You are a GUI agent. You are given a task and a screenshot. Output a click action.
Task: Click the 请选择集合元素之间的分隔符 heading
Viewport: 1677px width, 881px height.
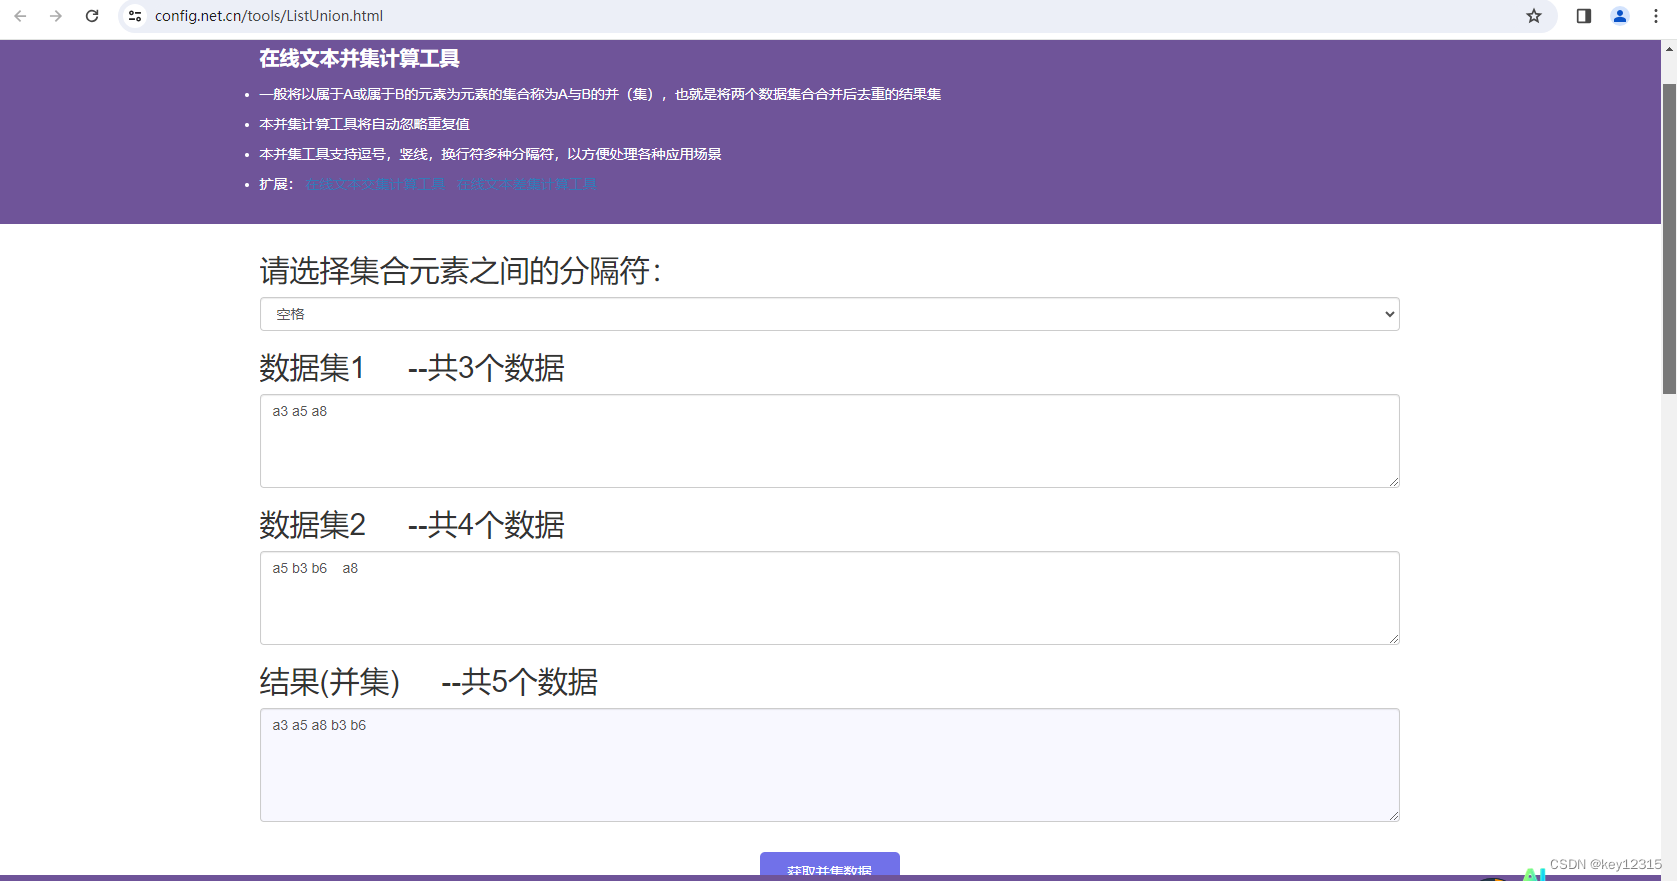click(461, 271)
